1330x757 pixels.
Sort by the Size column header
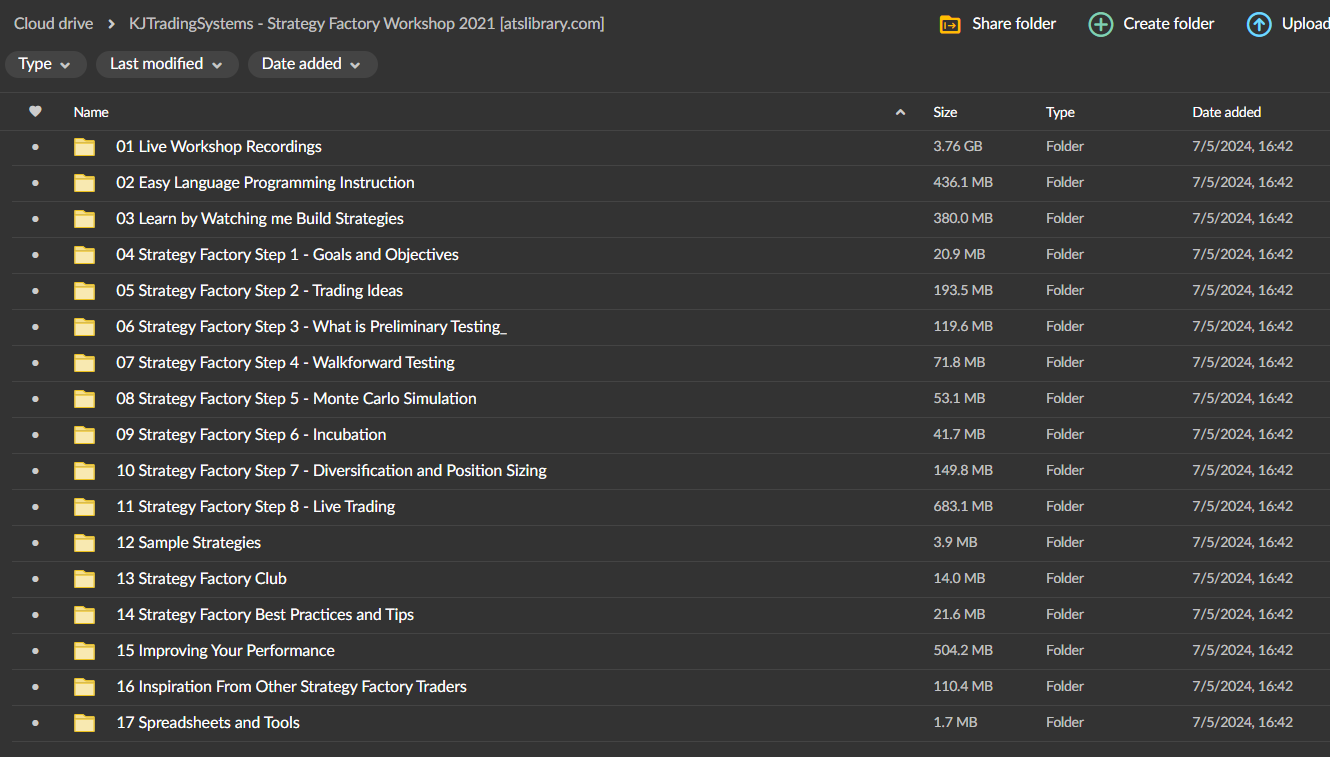pos(945,112)
